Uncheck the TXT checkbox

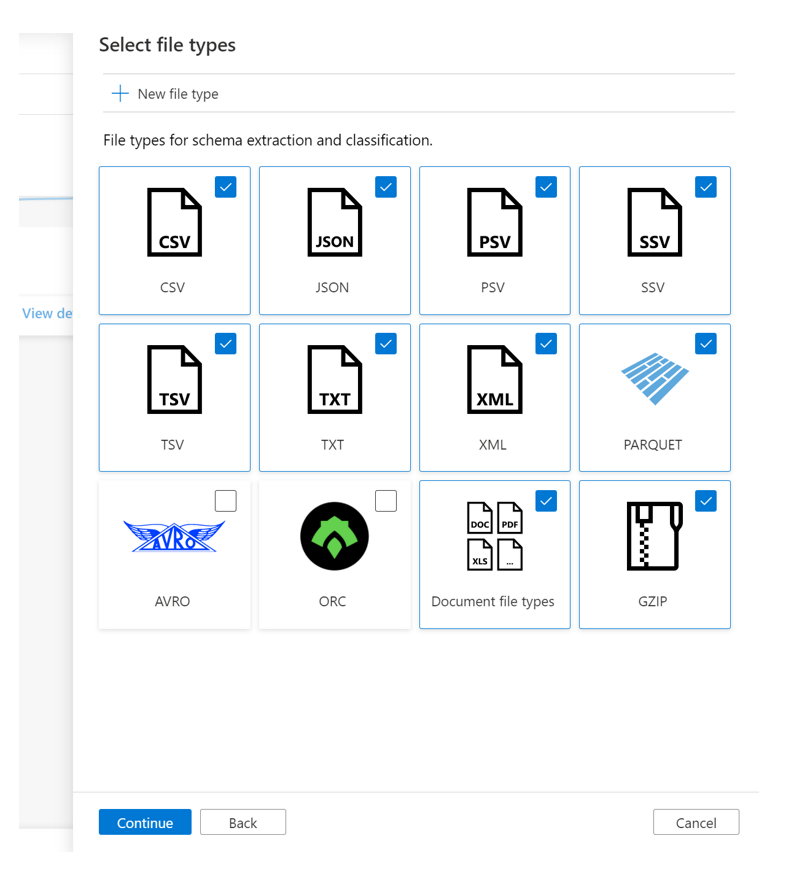pos(386,344)
